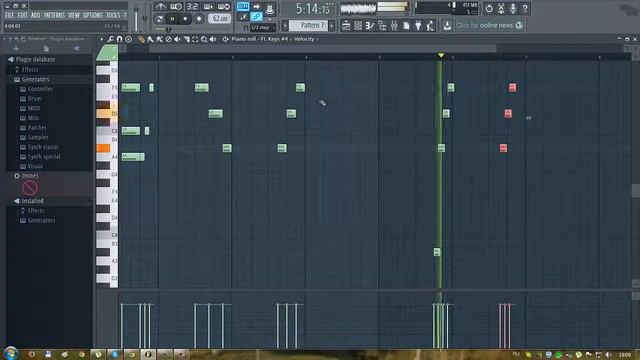
Task: Select the zoom magnifier tool
Action: coord(204,39)
